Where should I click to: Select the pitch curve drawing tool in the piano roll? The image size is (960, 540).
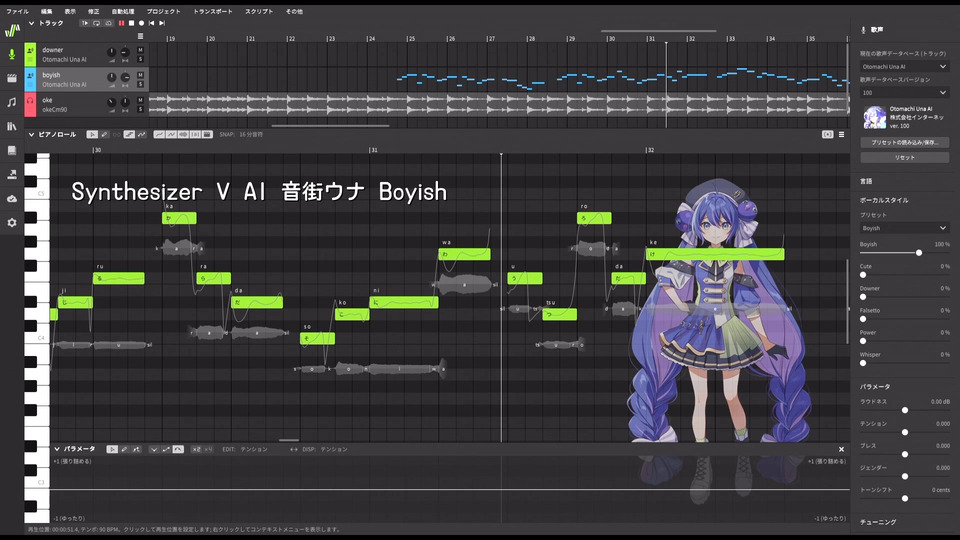click(x=141, y=135)
